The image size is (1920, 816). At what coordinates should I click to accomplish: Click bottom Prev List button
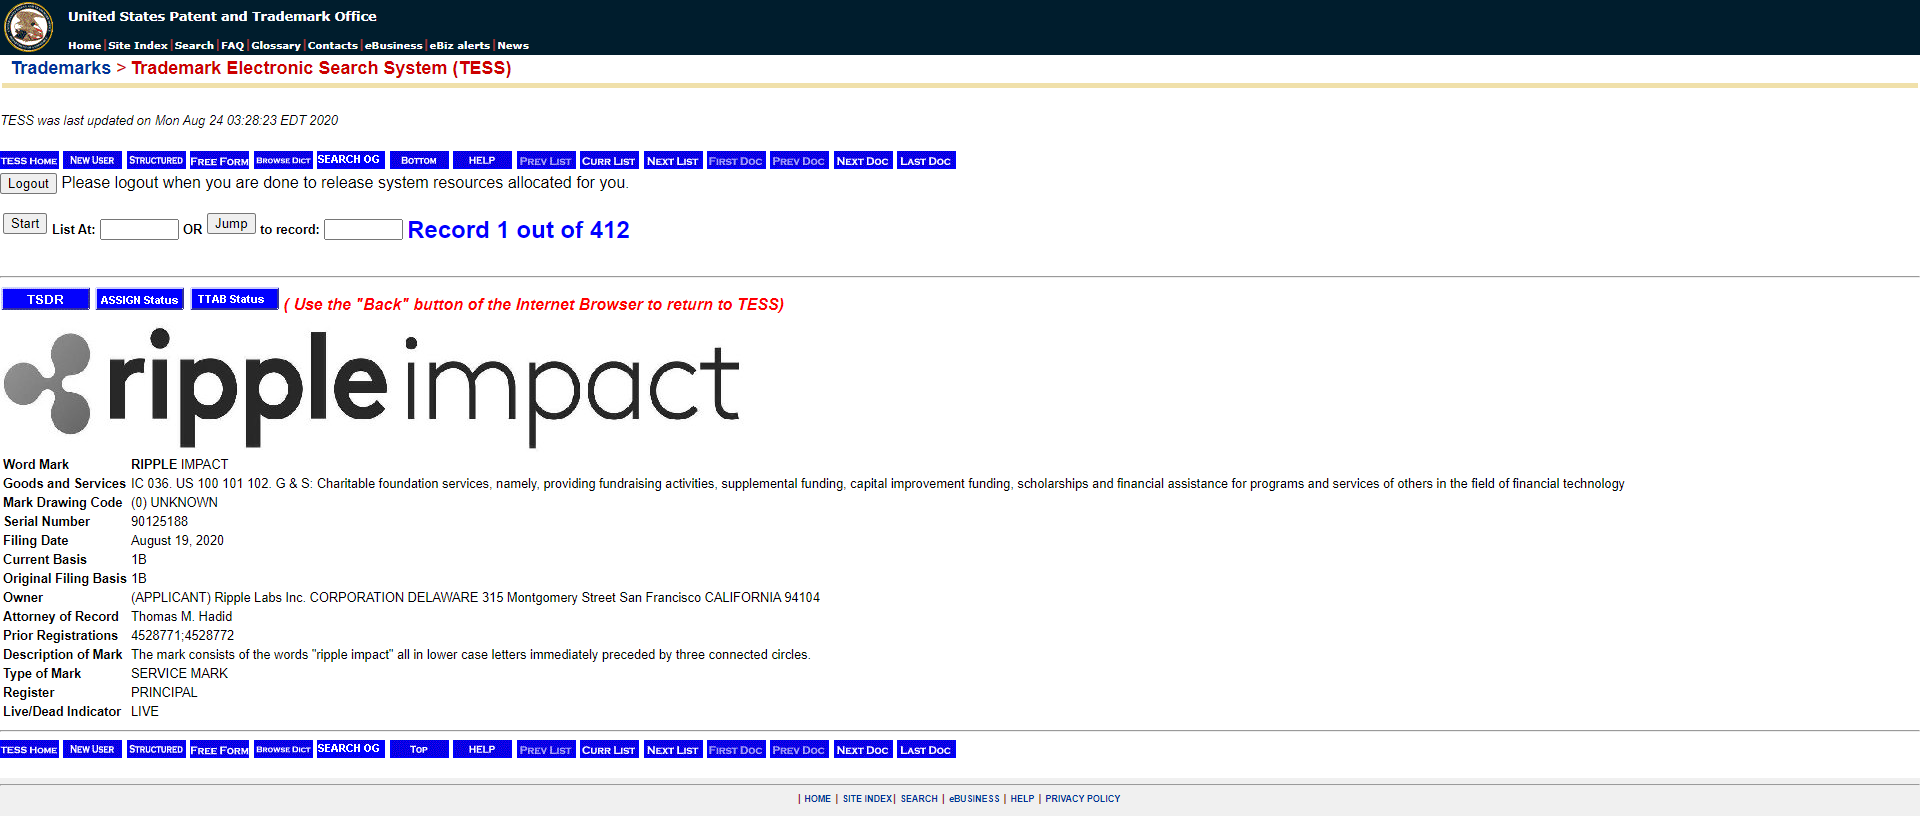point(546,749)
